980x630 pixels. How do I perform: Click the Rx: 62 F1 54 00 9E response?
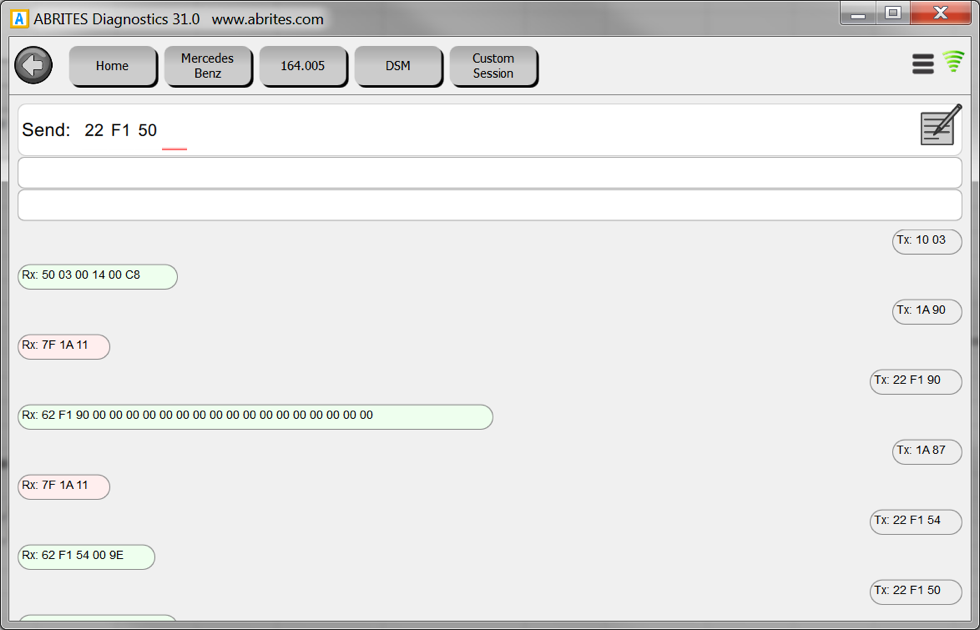86,556
